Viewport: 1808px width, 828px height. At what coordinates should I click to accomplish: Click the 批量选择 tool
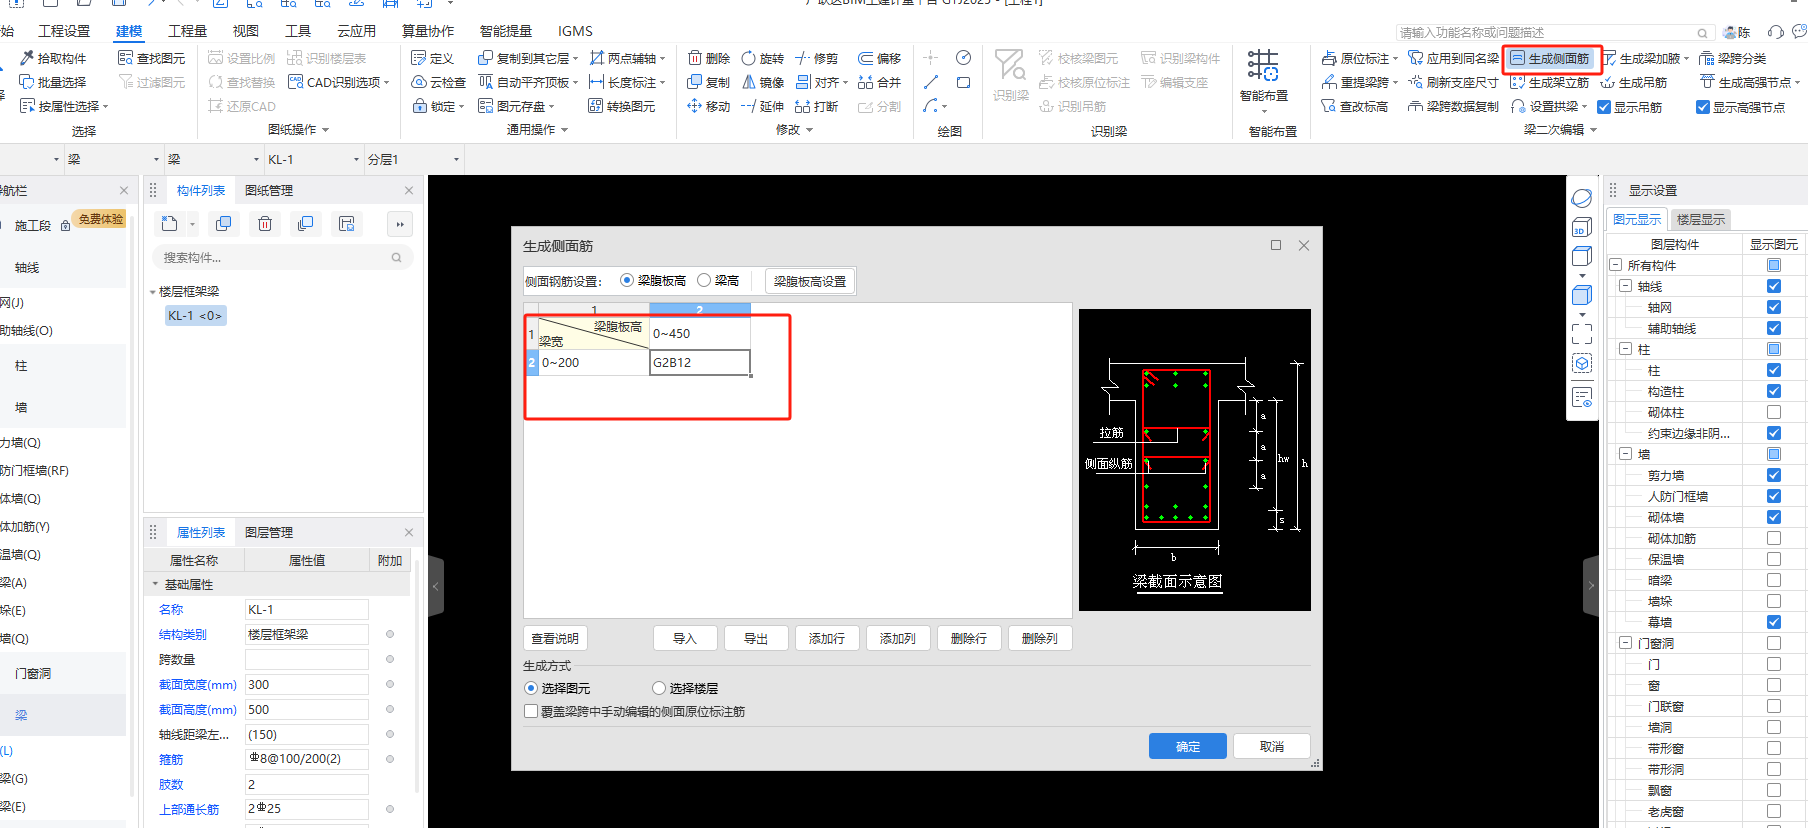[53, 82]
